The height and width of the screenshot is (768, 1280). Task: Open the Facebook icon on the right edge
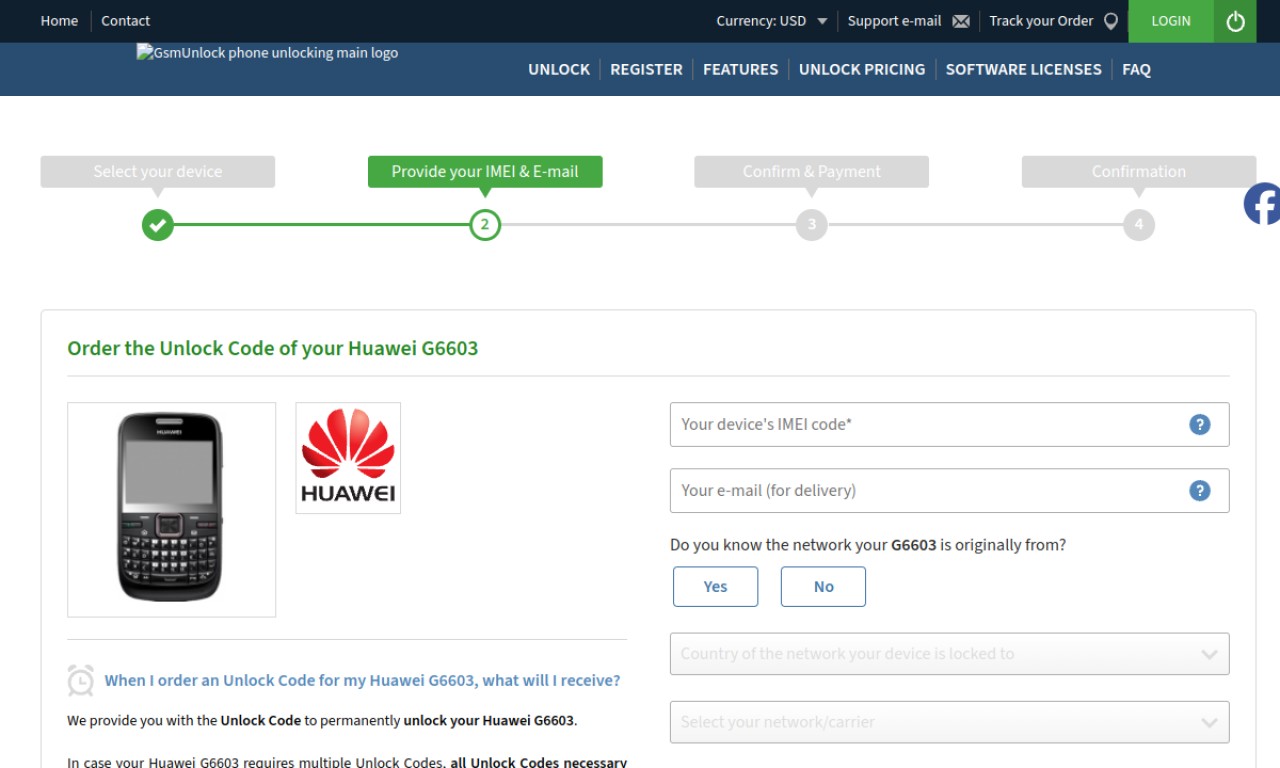pyautogui.click(x=1262, y=204)
